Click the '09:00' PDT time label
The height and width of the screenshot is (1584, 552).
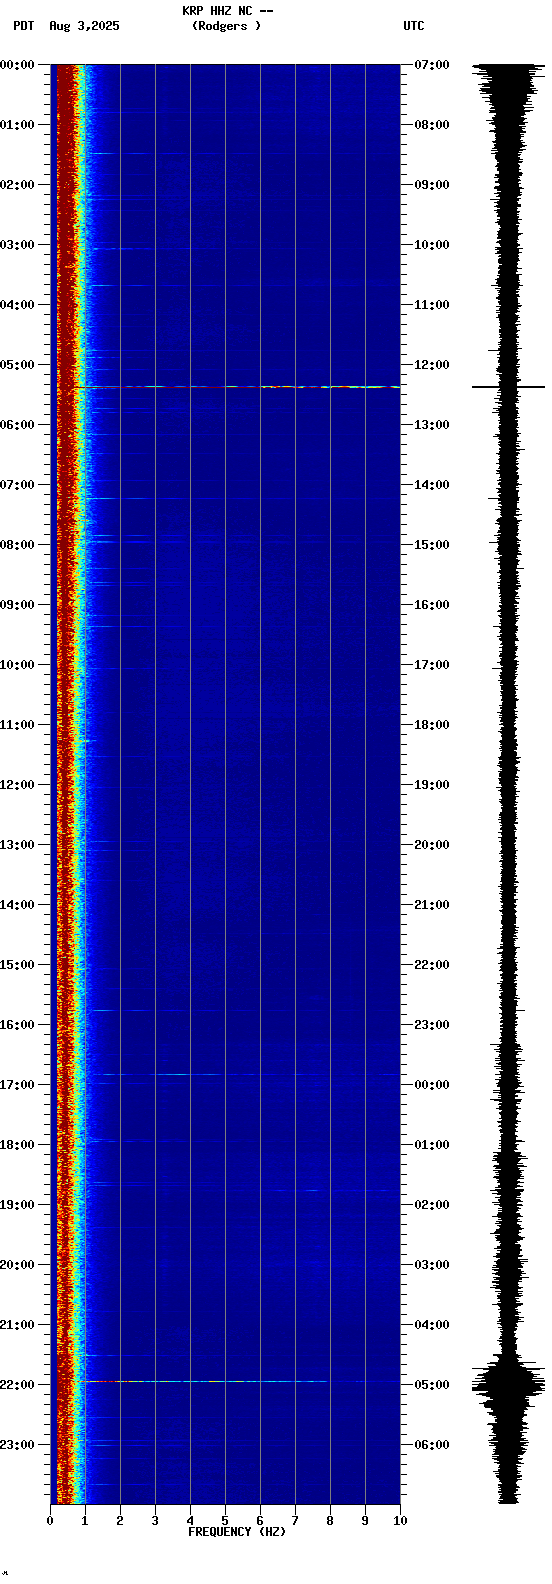(17, 605)
